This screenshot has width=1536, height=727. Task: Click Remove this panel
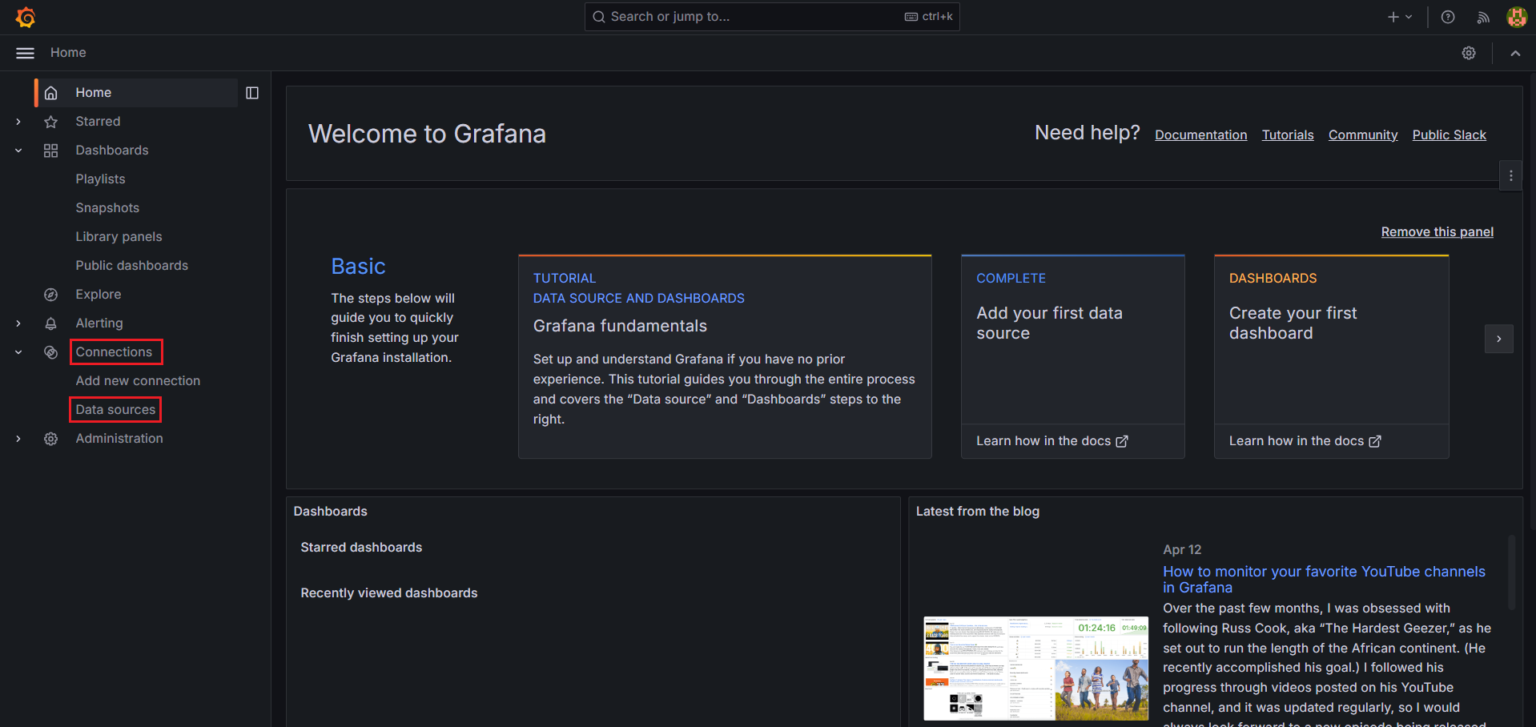[1437, 231]
